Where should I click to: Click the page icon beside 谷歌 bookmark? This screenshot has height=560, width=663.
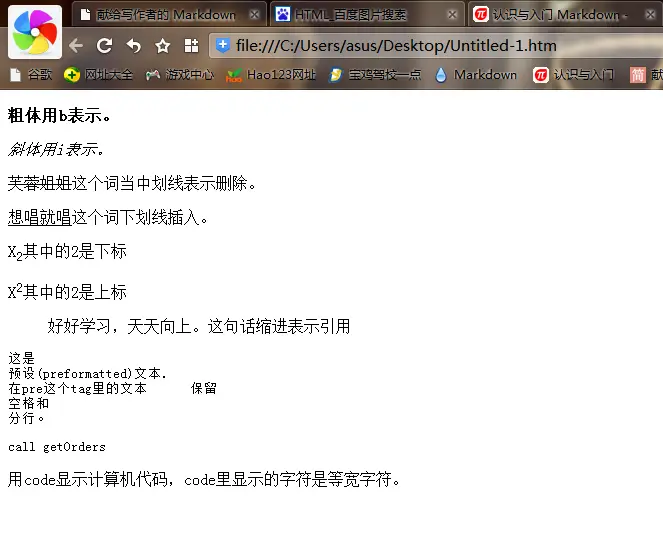(x=15, y=75)
